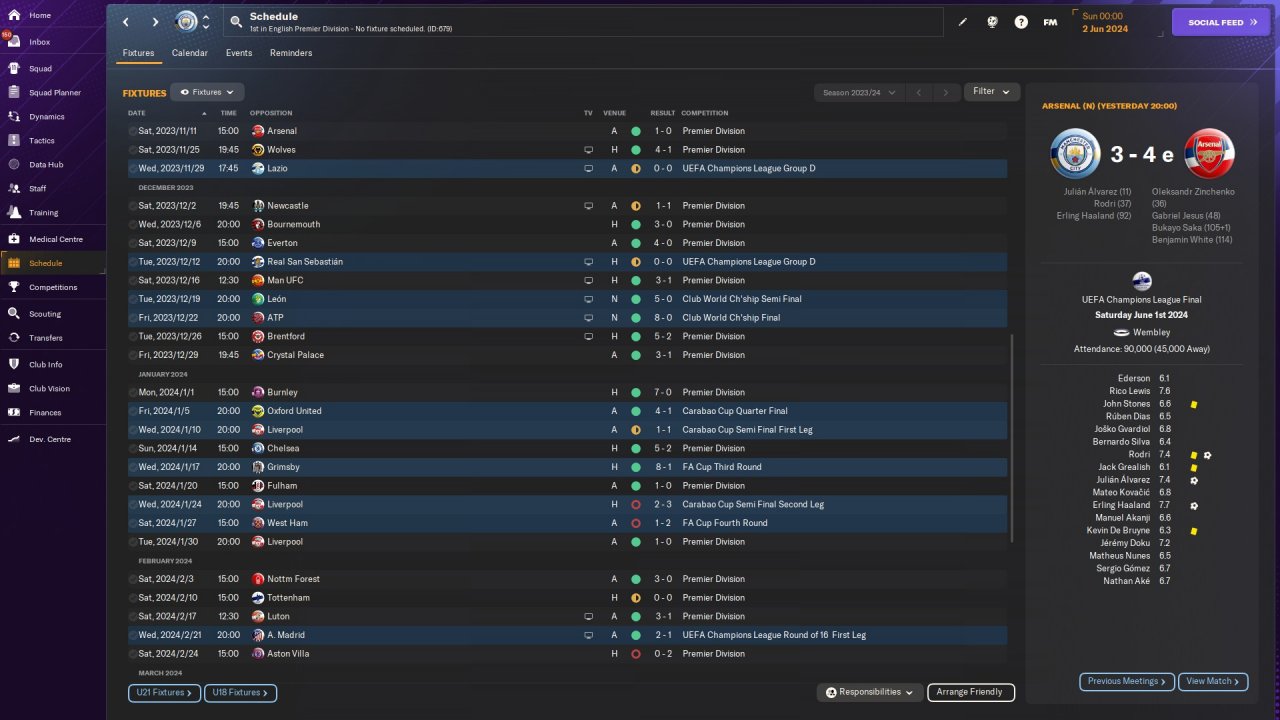The width and height of the screenshot is (1280, 720).
Task: Open the Responsibilities dropdown
Action: pyautogui.click(x=869, y=692)
